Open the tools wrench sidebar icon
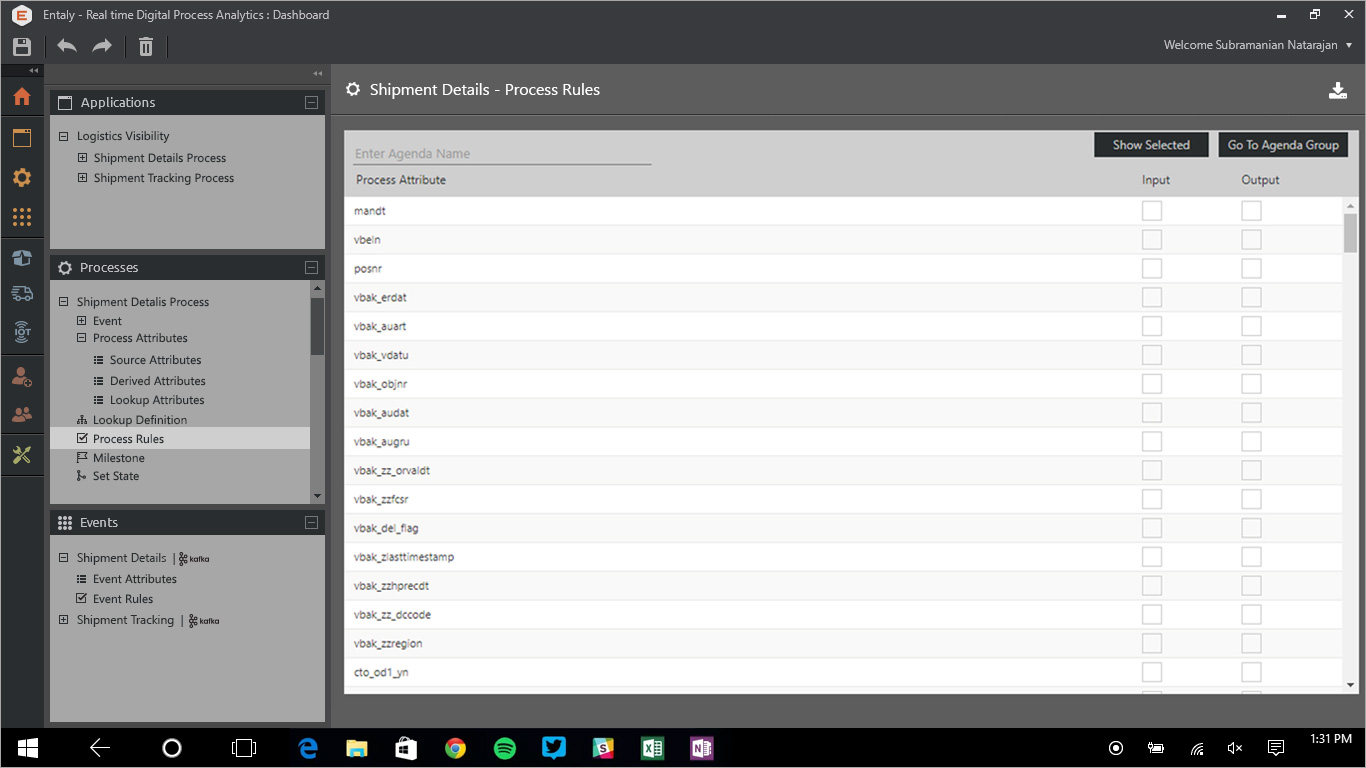The height and width of the screenshot is (768, 1366). point(22,455)
